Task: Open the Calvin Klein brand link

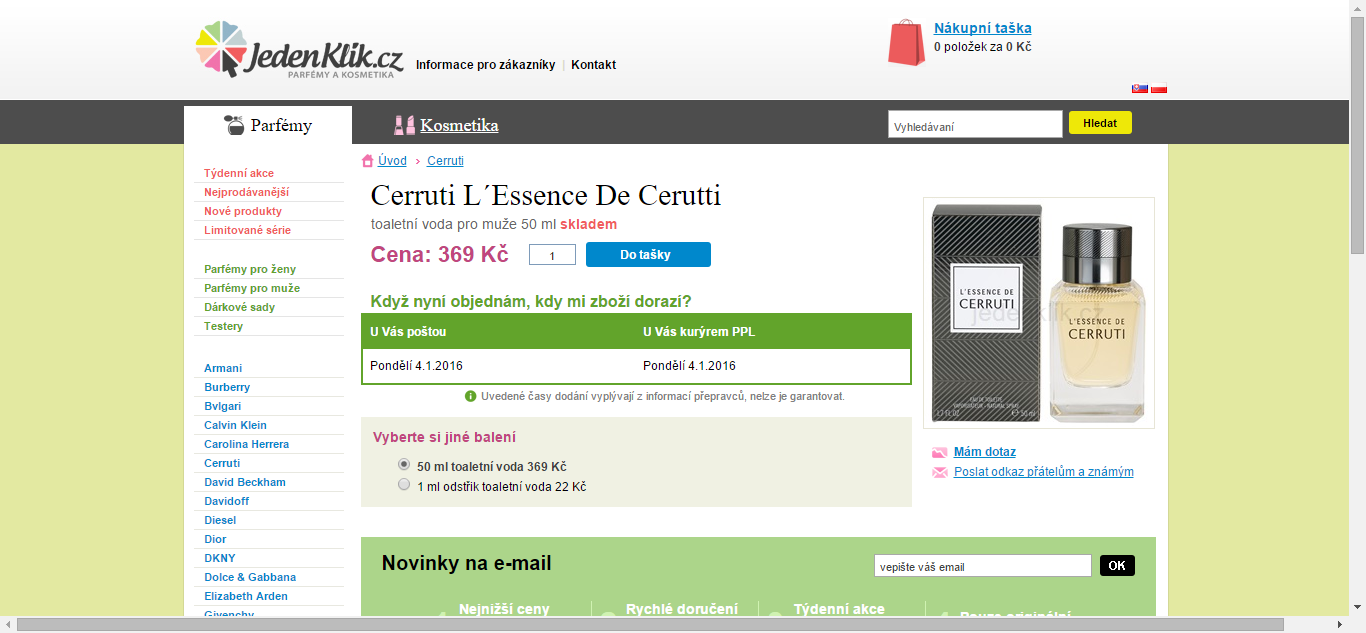Action: pyautogui.click(x=235, y=425)
